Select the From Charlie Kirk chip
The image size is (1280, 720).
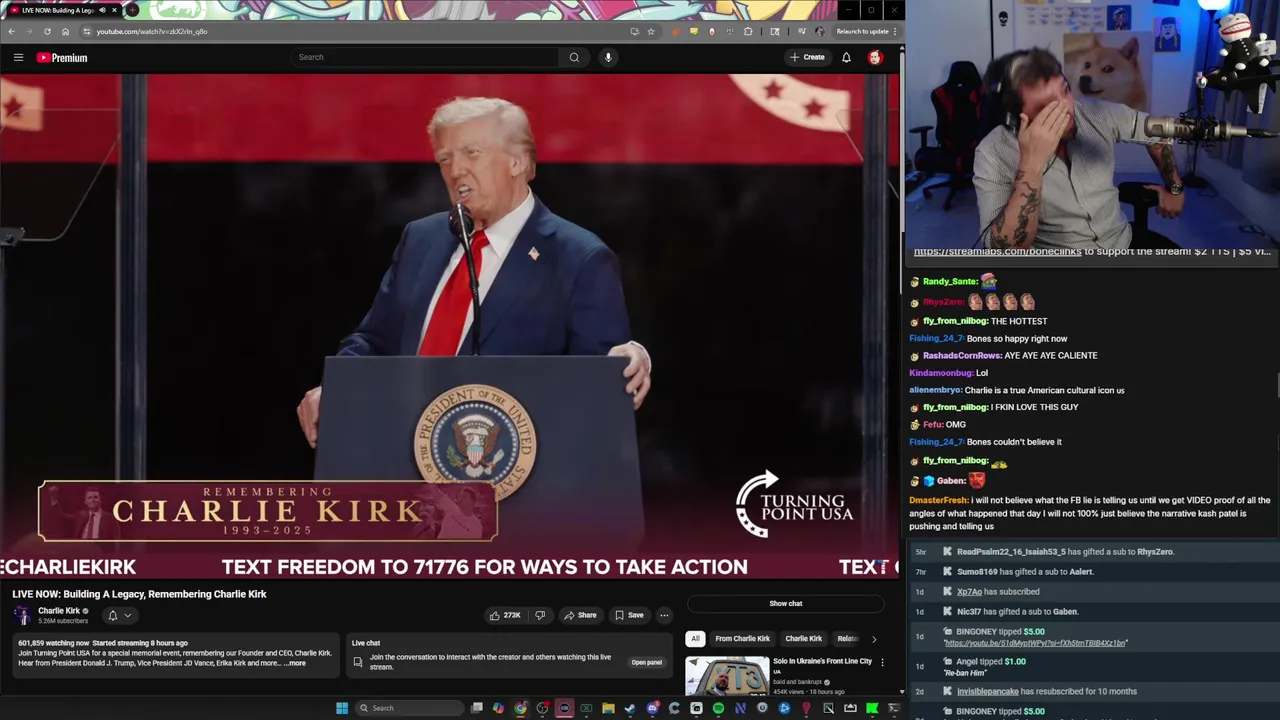tap(742, 638)
